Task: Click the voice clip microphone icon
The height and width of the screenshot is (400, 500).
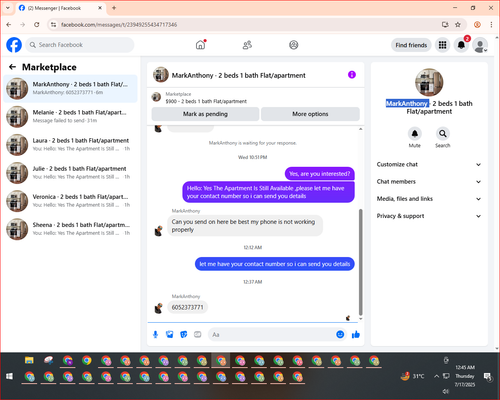Action: click(155, 334)
